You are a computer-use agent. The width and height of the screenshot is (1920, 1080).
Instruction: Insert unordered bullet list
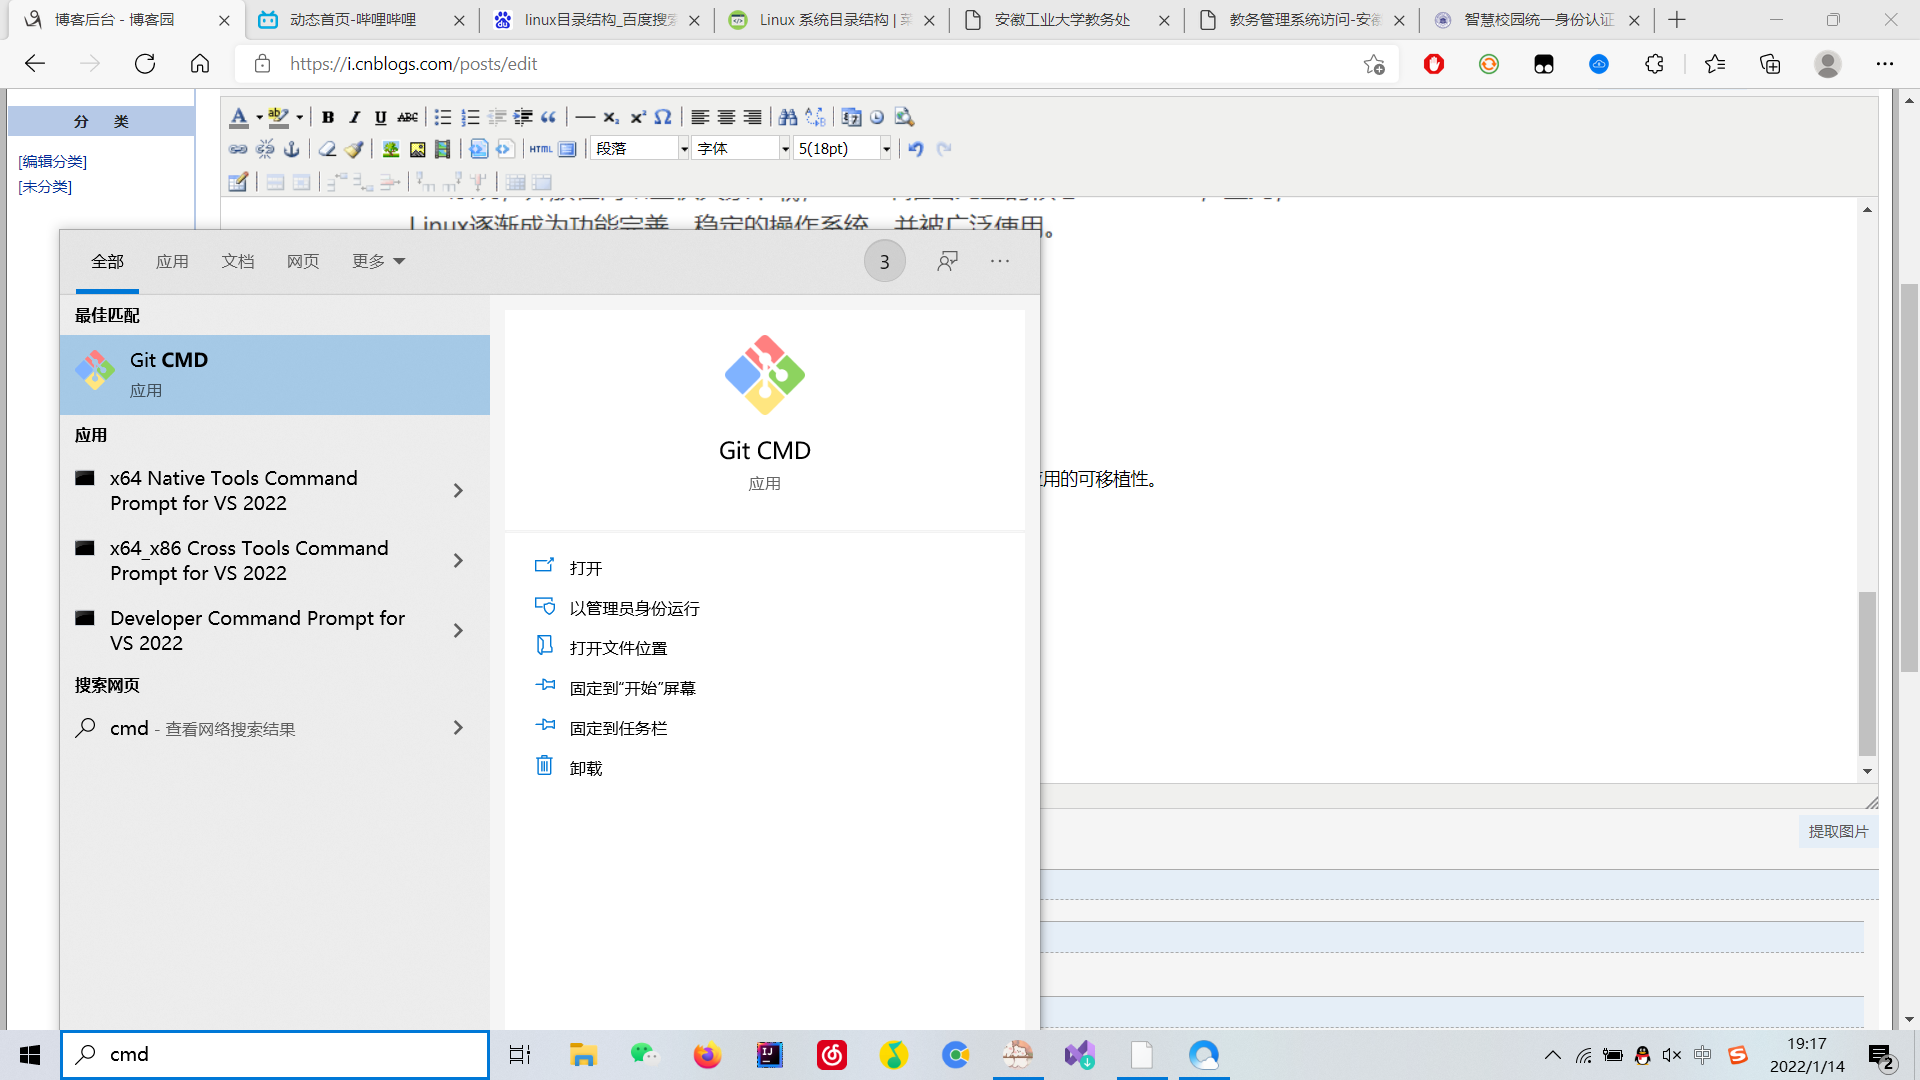pos(443,117)
